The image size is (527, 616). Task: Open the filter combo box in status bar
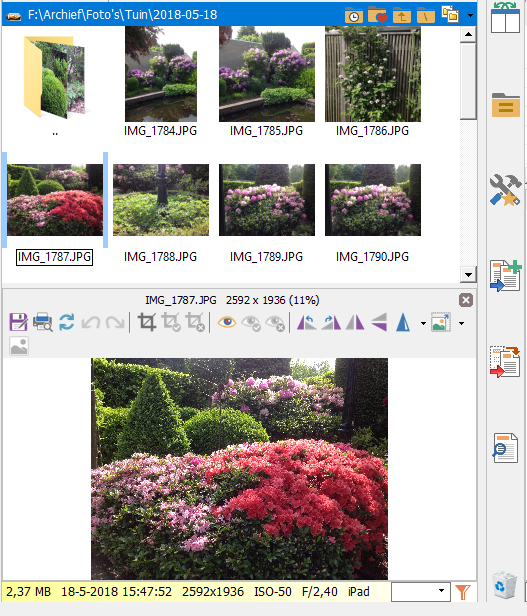(420, 592)
